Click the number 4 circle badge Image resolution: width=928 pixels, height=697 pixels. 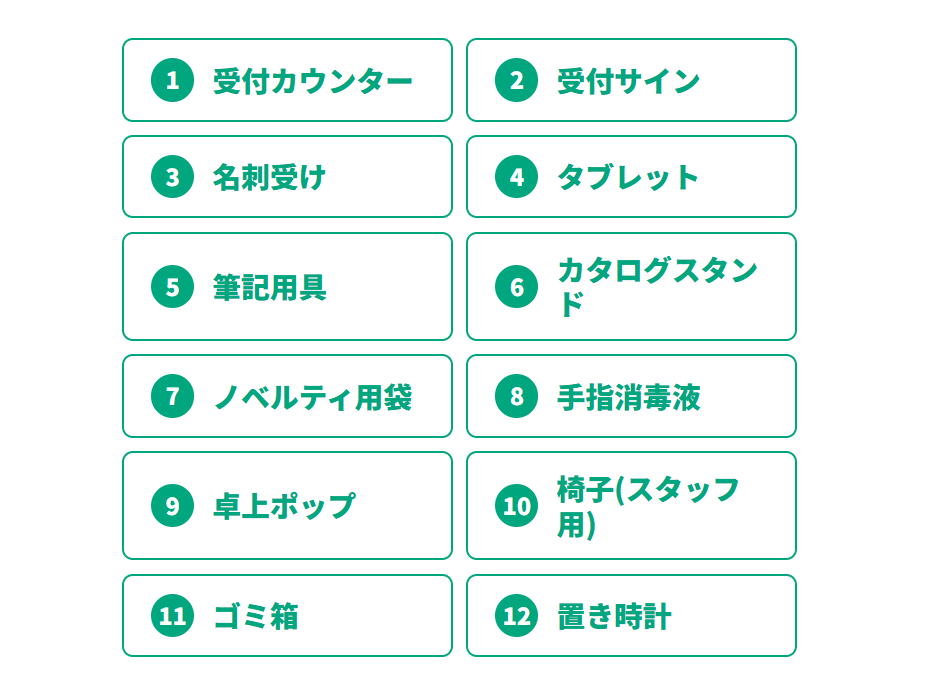click(516, 177)
